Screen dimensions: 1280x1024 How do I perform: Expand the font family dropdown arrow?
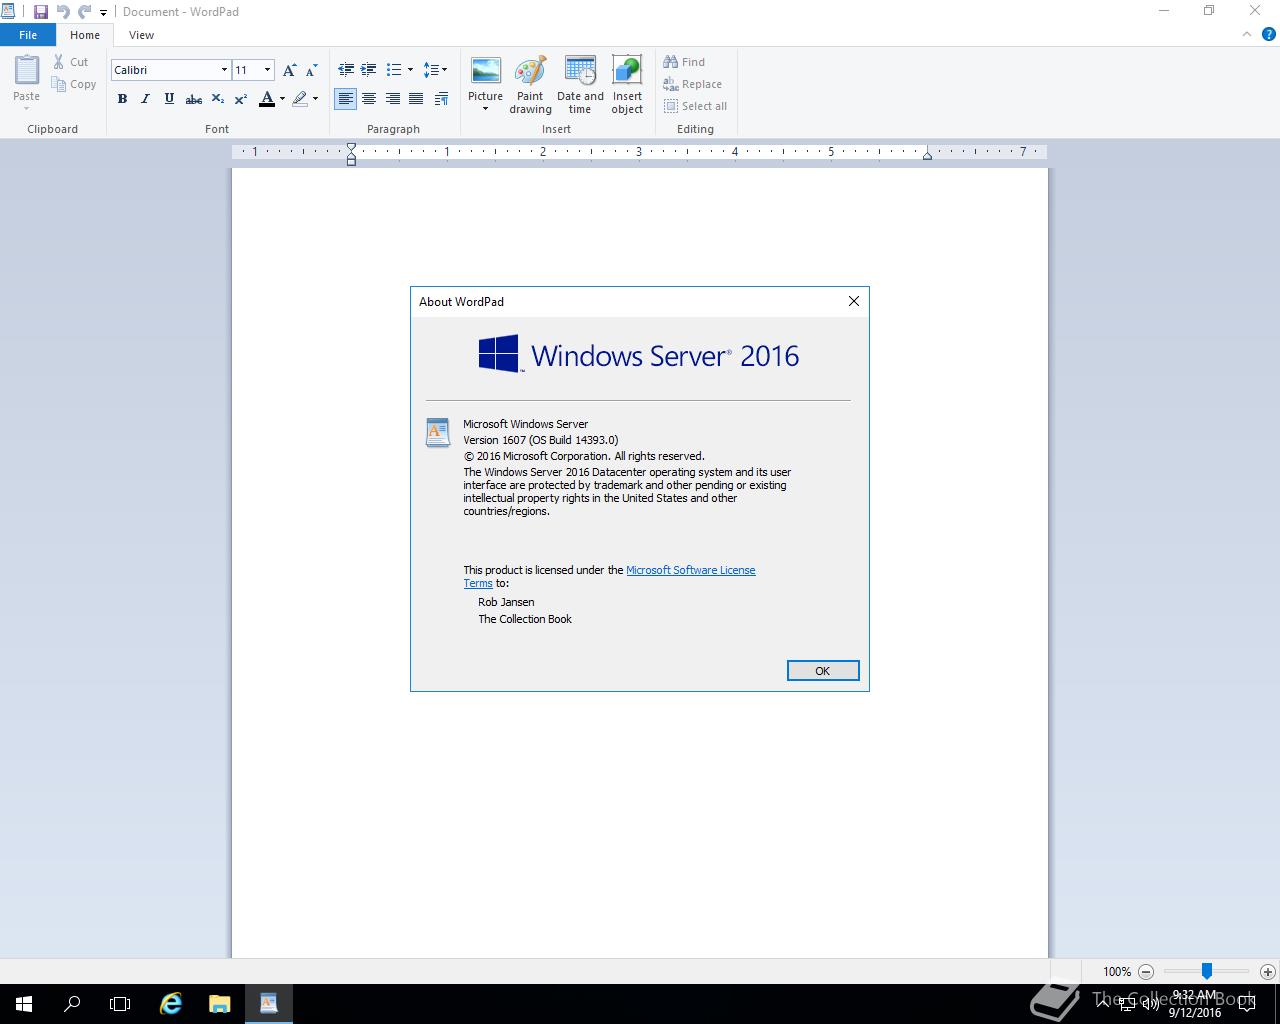224,70
